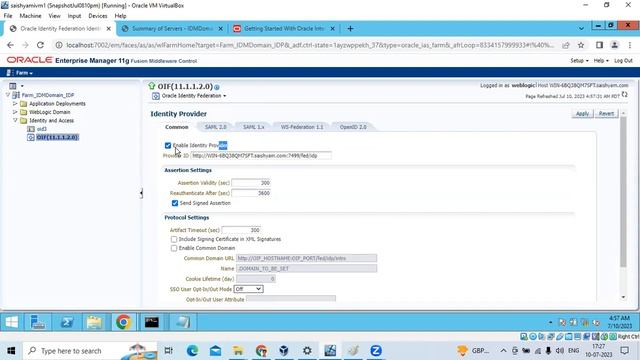
Task: Click the refresh page icon near Page Refreshed
Action: tap(625, 95)
